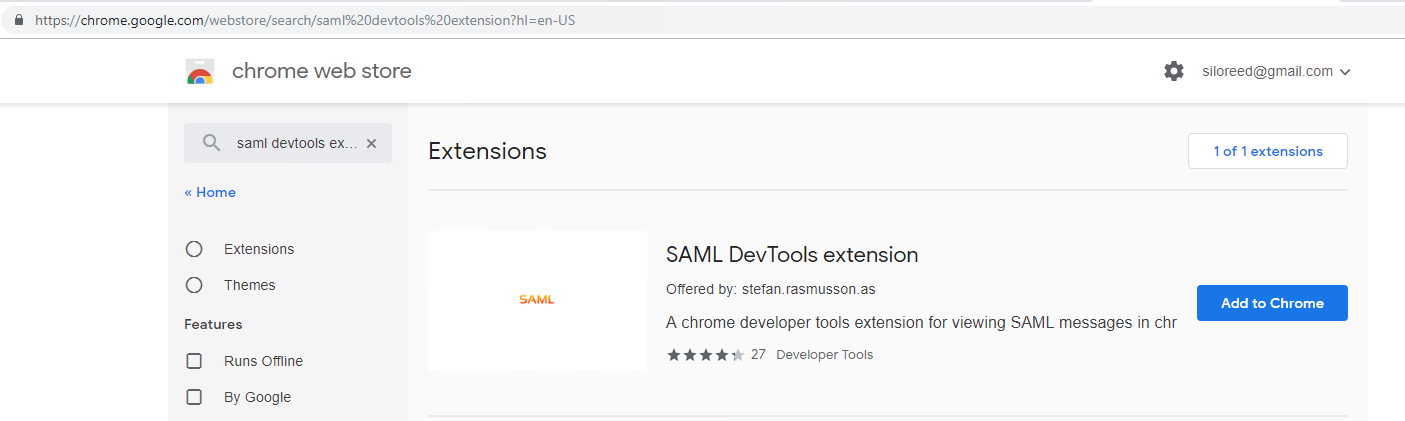Screen dimensions: 1405x421
Task: Check the By Google filter
Action: pos(194,397)
